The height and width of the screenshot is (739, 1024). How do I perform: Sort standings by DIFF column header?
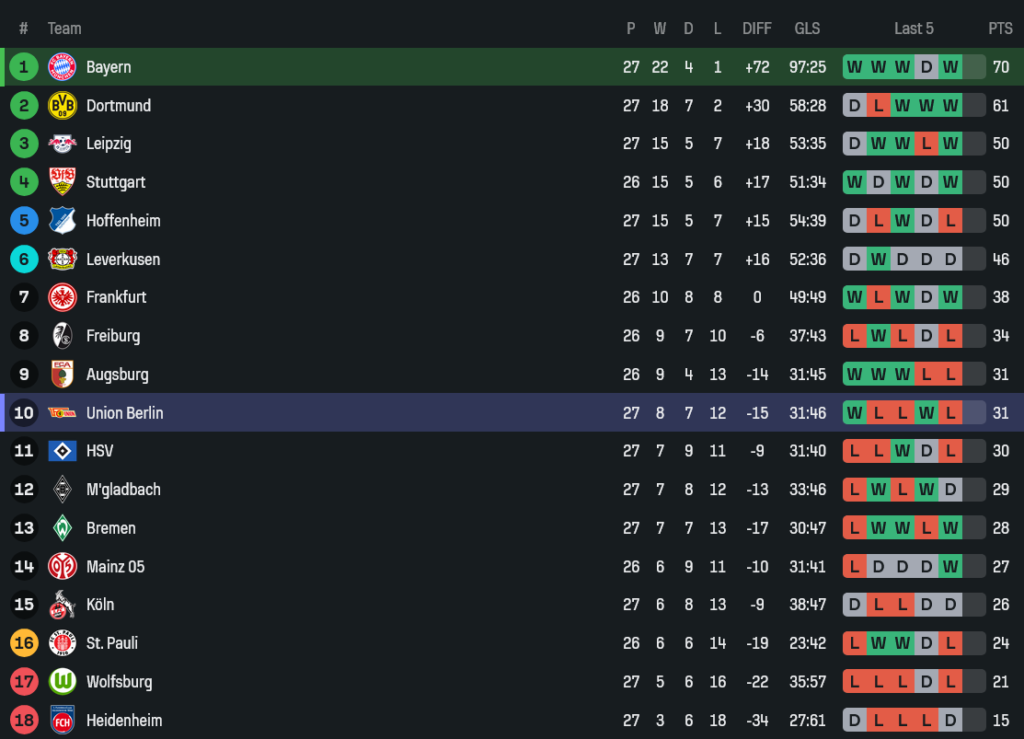coord(757,28)
